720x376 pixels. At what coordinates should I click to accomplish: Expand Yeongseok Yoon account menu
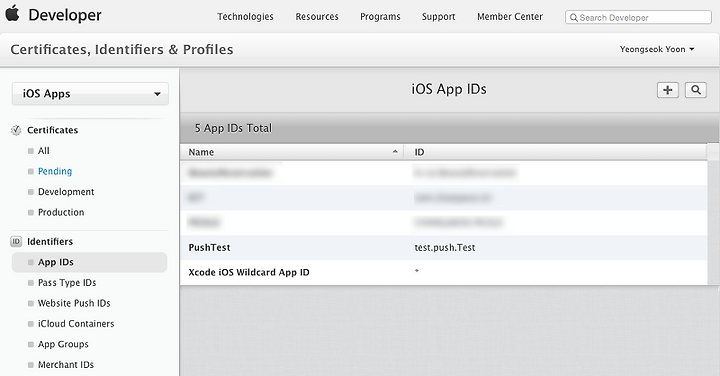pyautogui.click(x=657, y=49)
